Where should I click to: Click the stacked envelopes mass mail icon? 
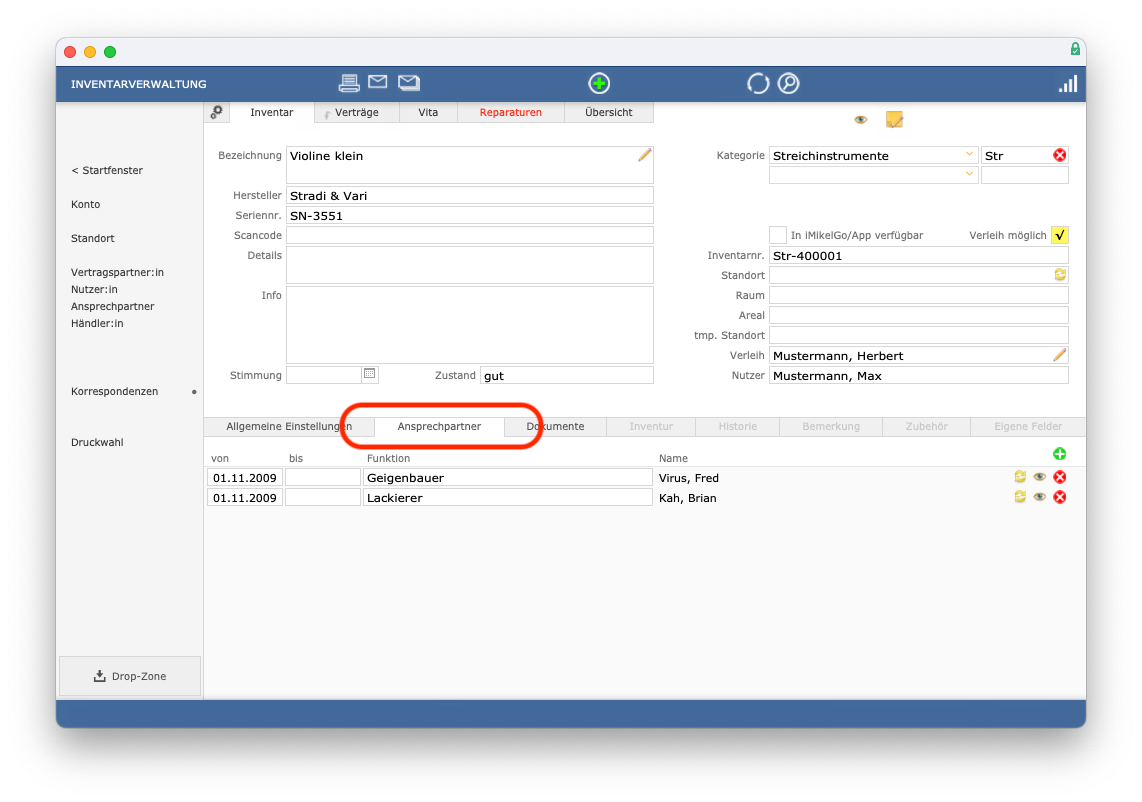(x=409, y=82)
